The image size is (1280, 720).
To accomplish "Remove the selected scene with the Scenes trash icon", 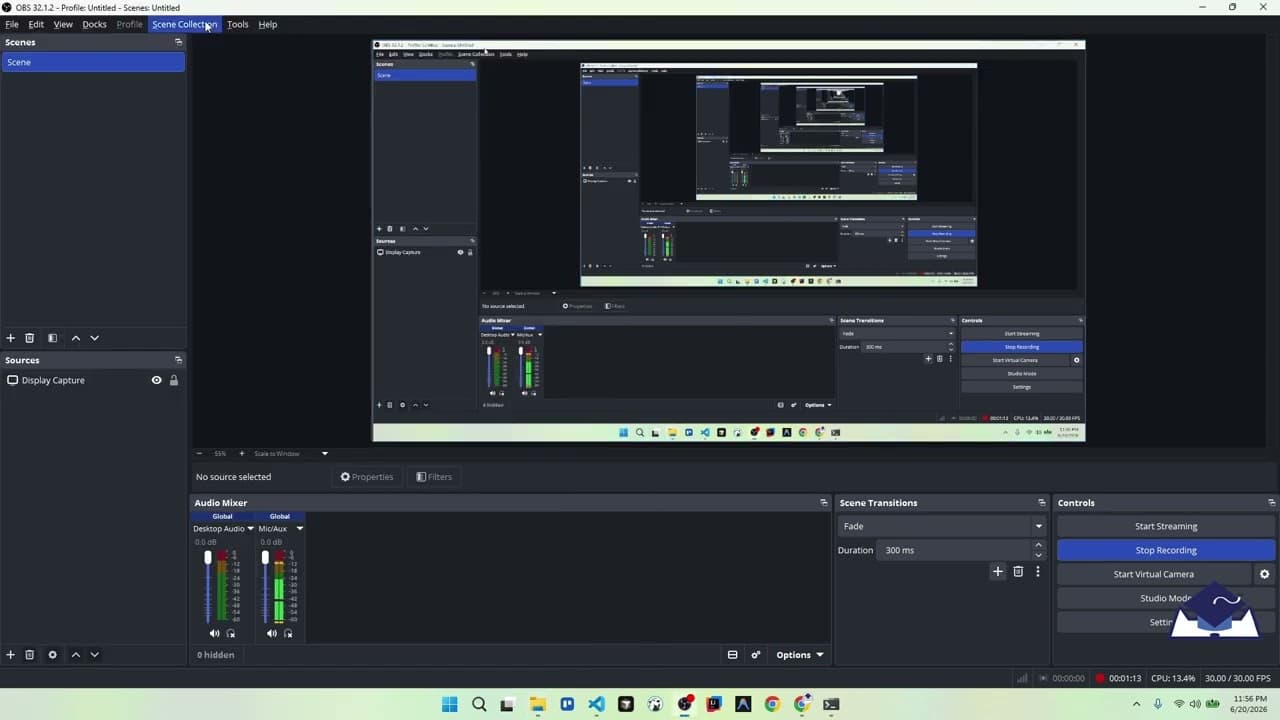I will 30,338.
